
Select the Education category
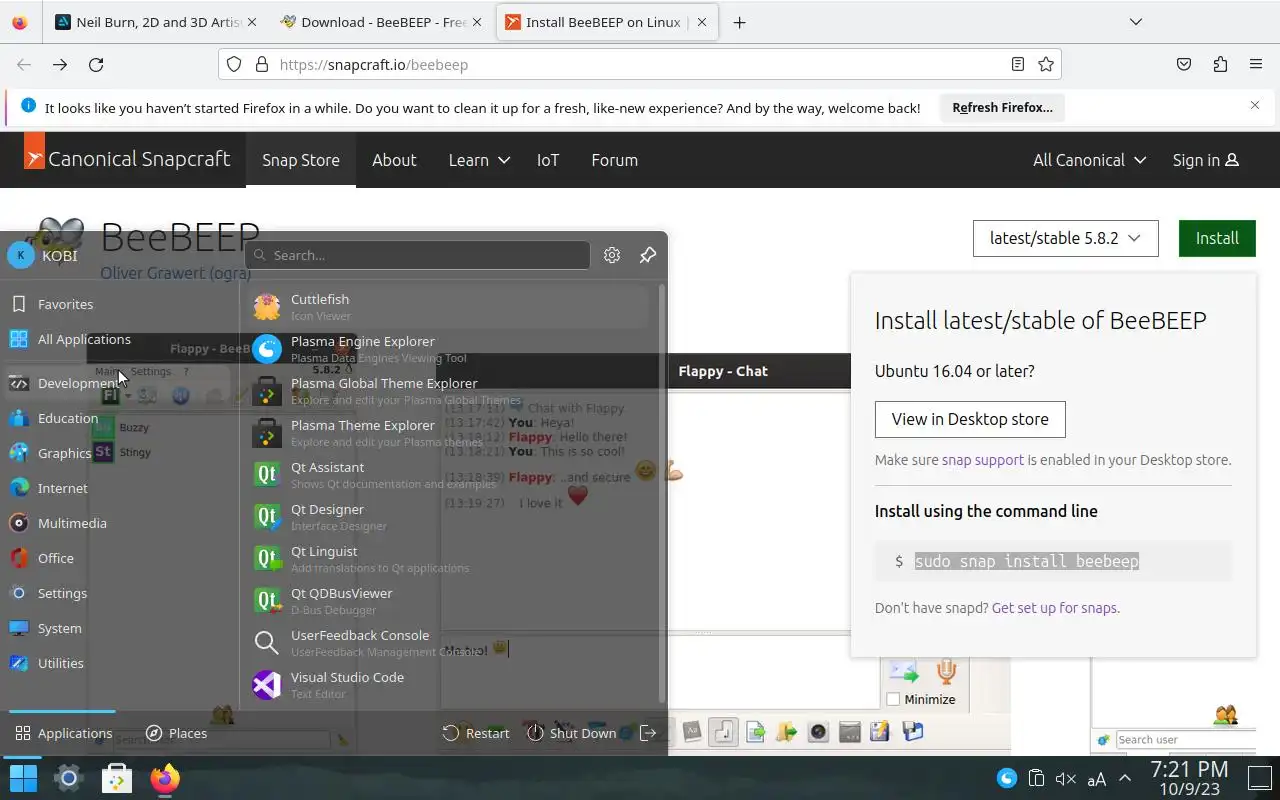(120, 418)
